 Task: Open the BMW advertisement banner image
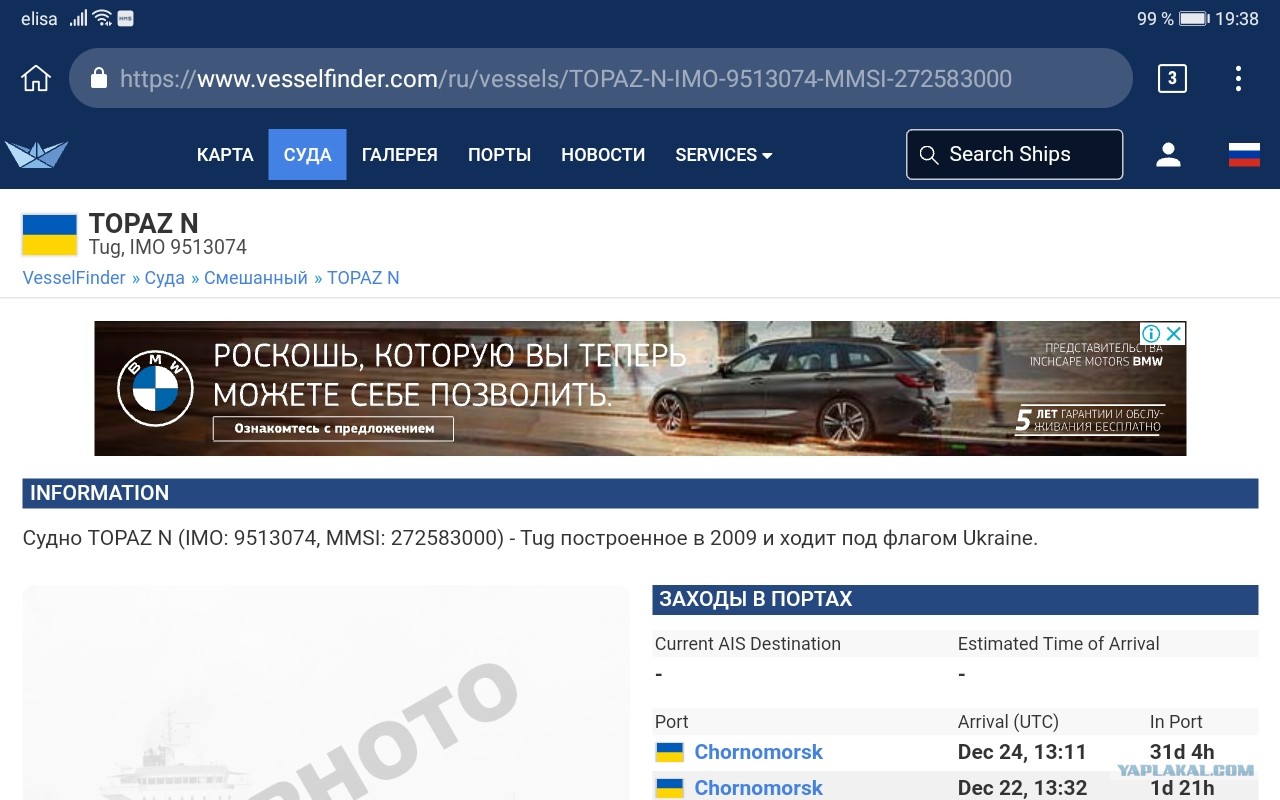pos(640,388)
